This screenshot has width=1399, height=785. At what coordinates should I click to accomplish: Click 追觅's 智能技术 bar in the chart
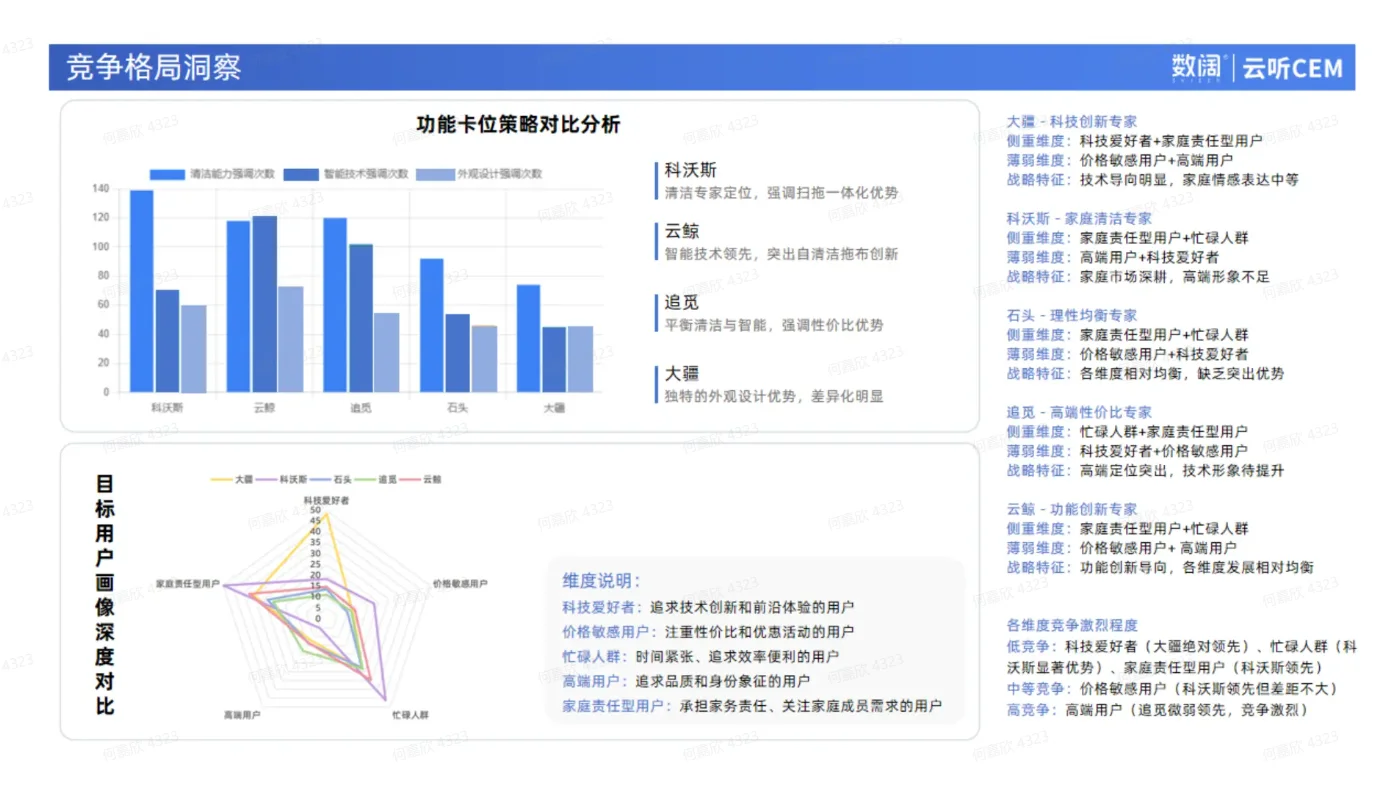point(361,318)
